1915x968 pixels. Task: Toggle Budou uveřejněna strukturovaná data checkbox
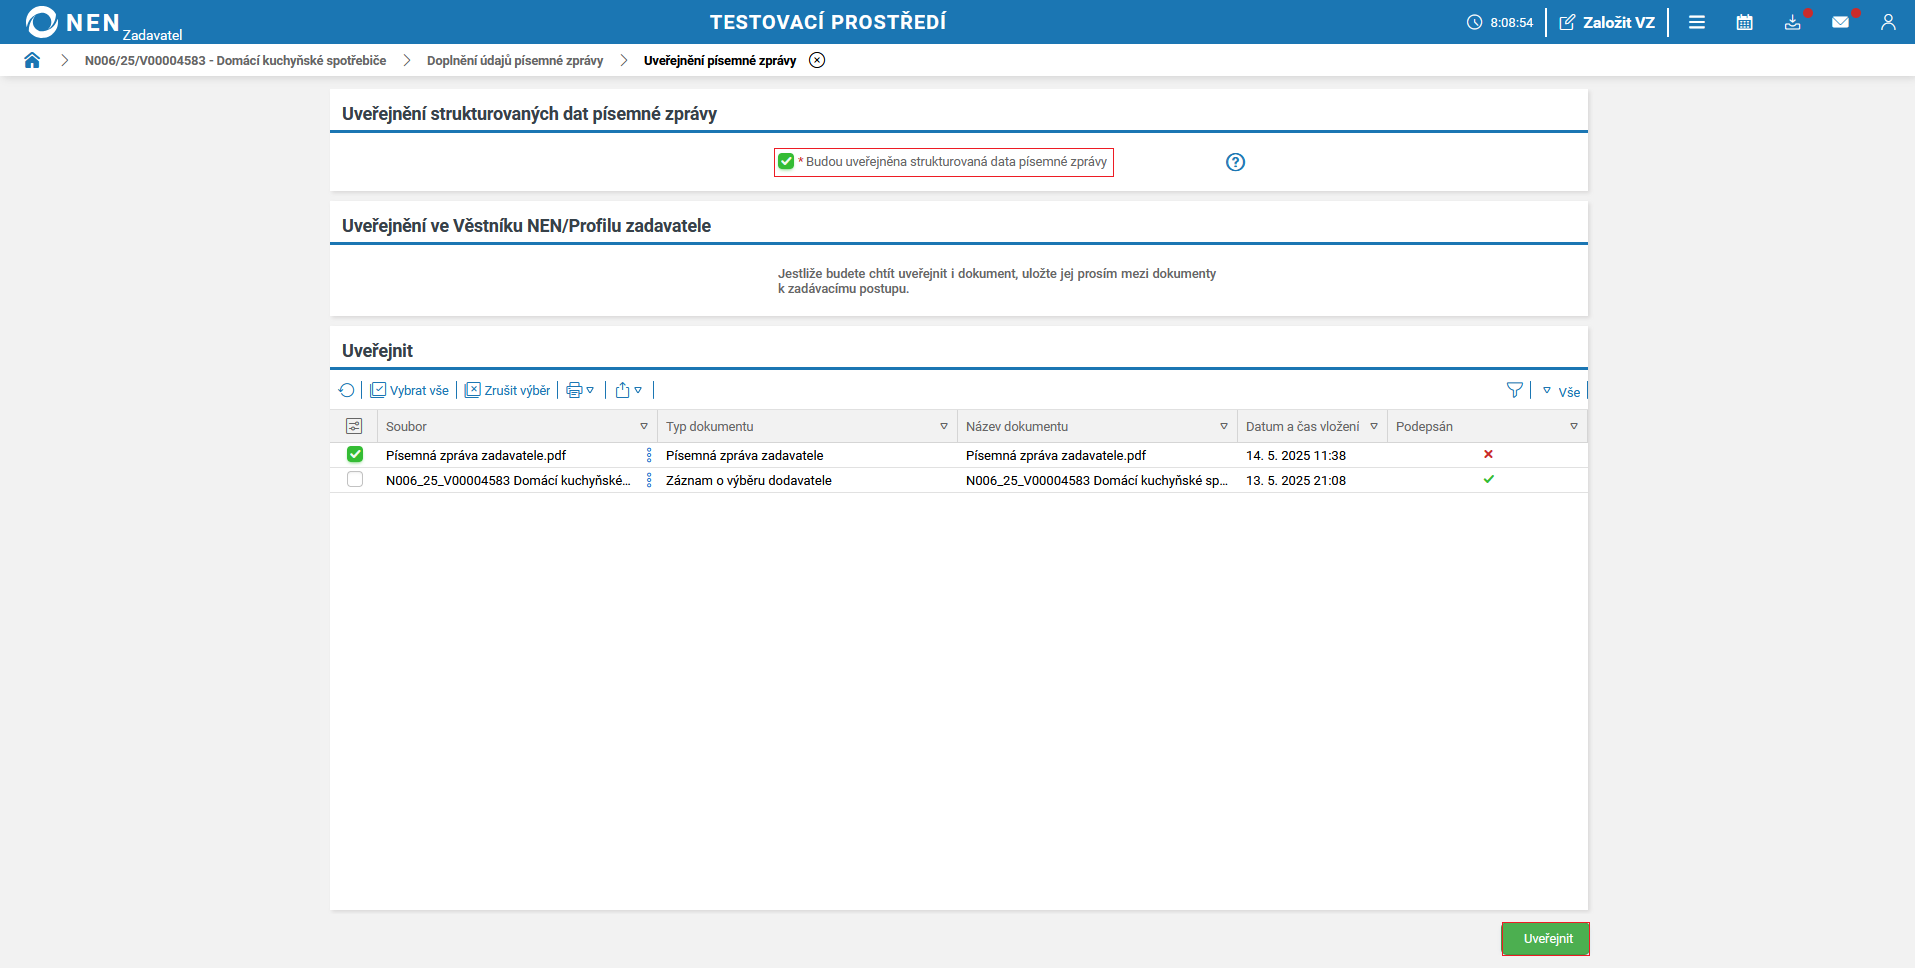coord(786,162)
